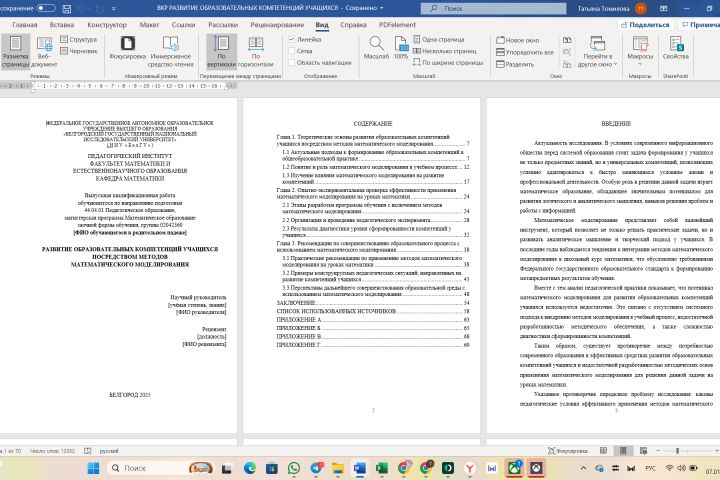Click the title bar Поиск field
This screenshot has height=480, width=720.
494,8
